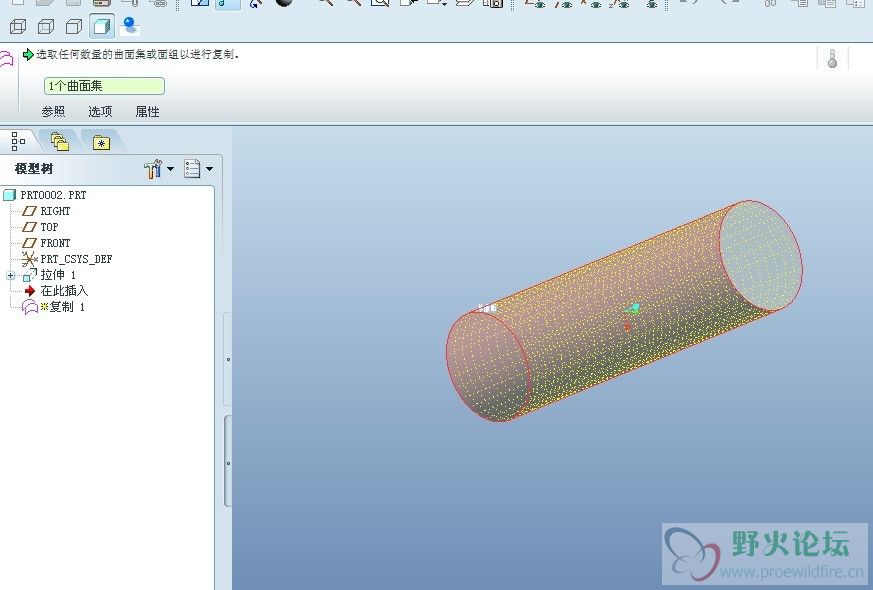Open the 选项 panel tab

[100, 111]
